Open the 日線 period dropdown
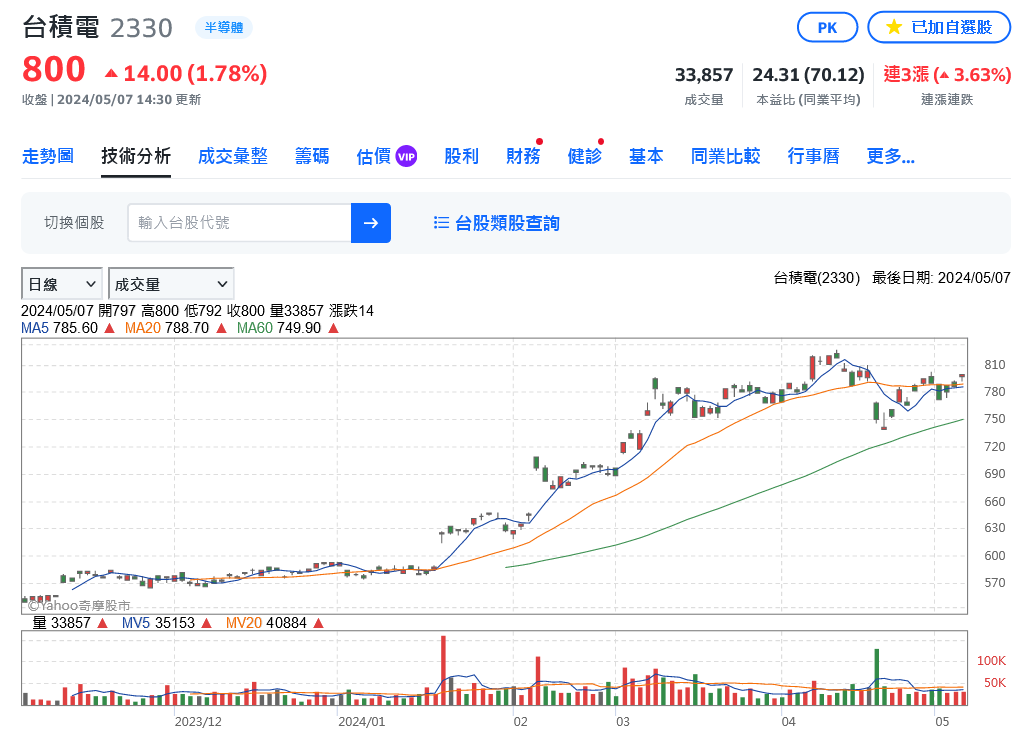Image resolution: width=1015 pixels, height=733 pixels. [x=61, y=284]
